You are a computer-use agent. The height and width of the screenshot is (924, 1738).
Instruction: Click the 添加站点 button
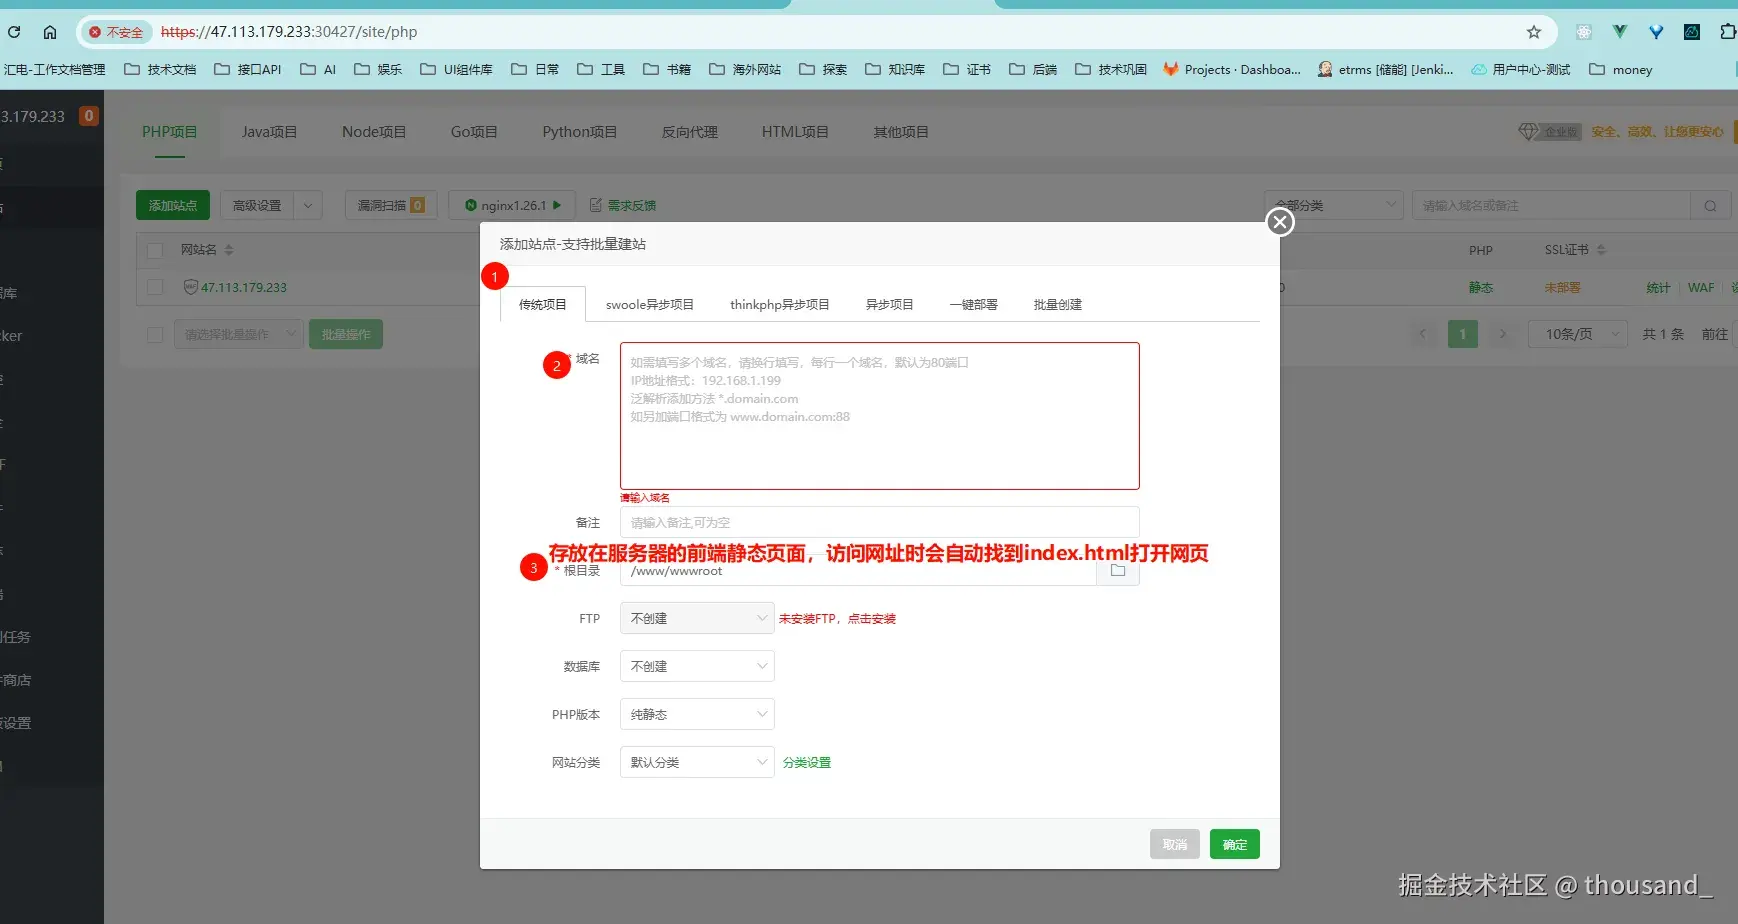tap(173, 206)
